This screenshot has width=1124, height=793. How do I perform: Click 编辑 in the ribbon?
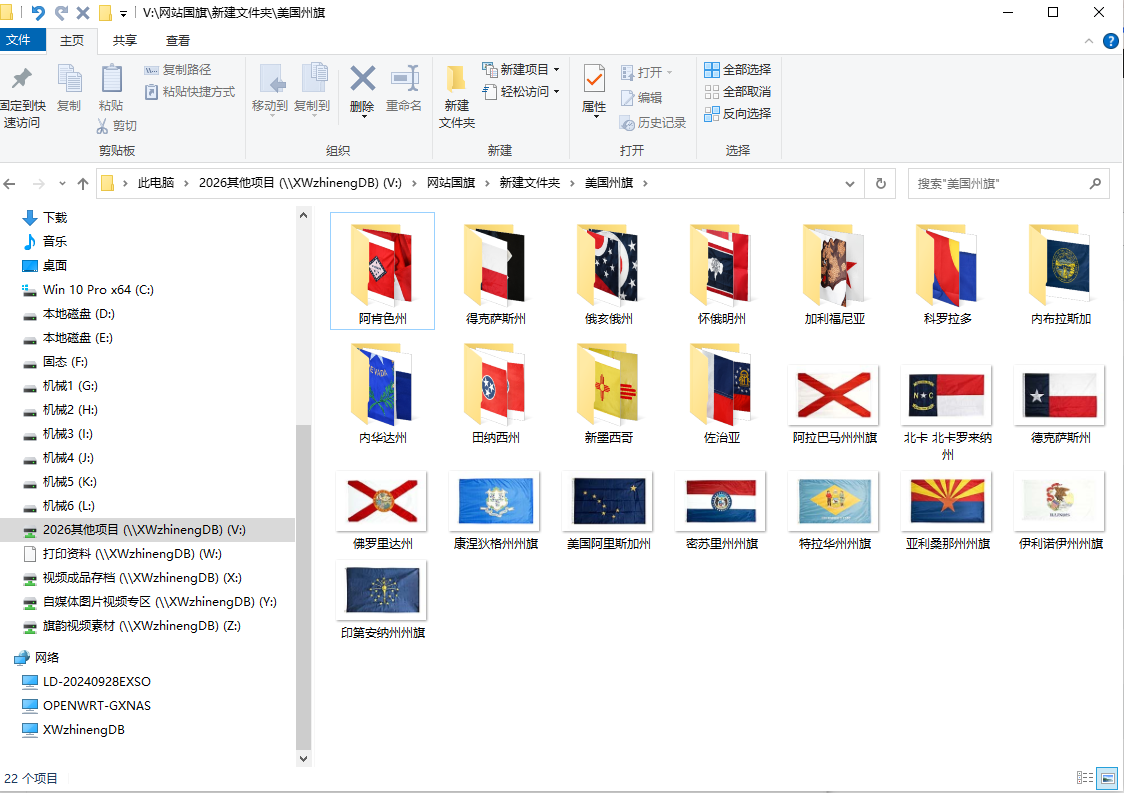pyautogui.click(x=642, y=98)
